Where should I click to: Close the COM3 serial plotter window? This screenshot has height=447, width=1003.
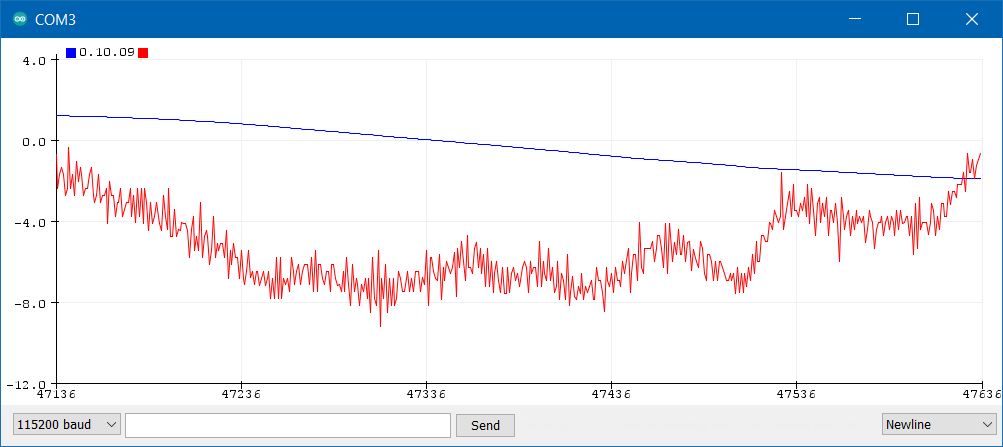click(970, 19)
